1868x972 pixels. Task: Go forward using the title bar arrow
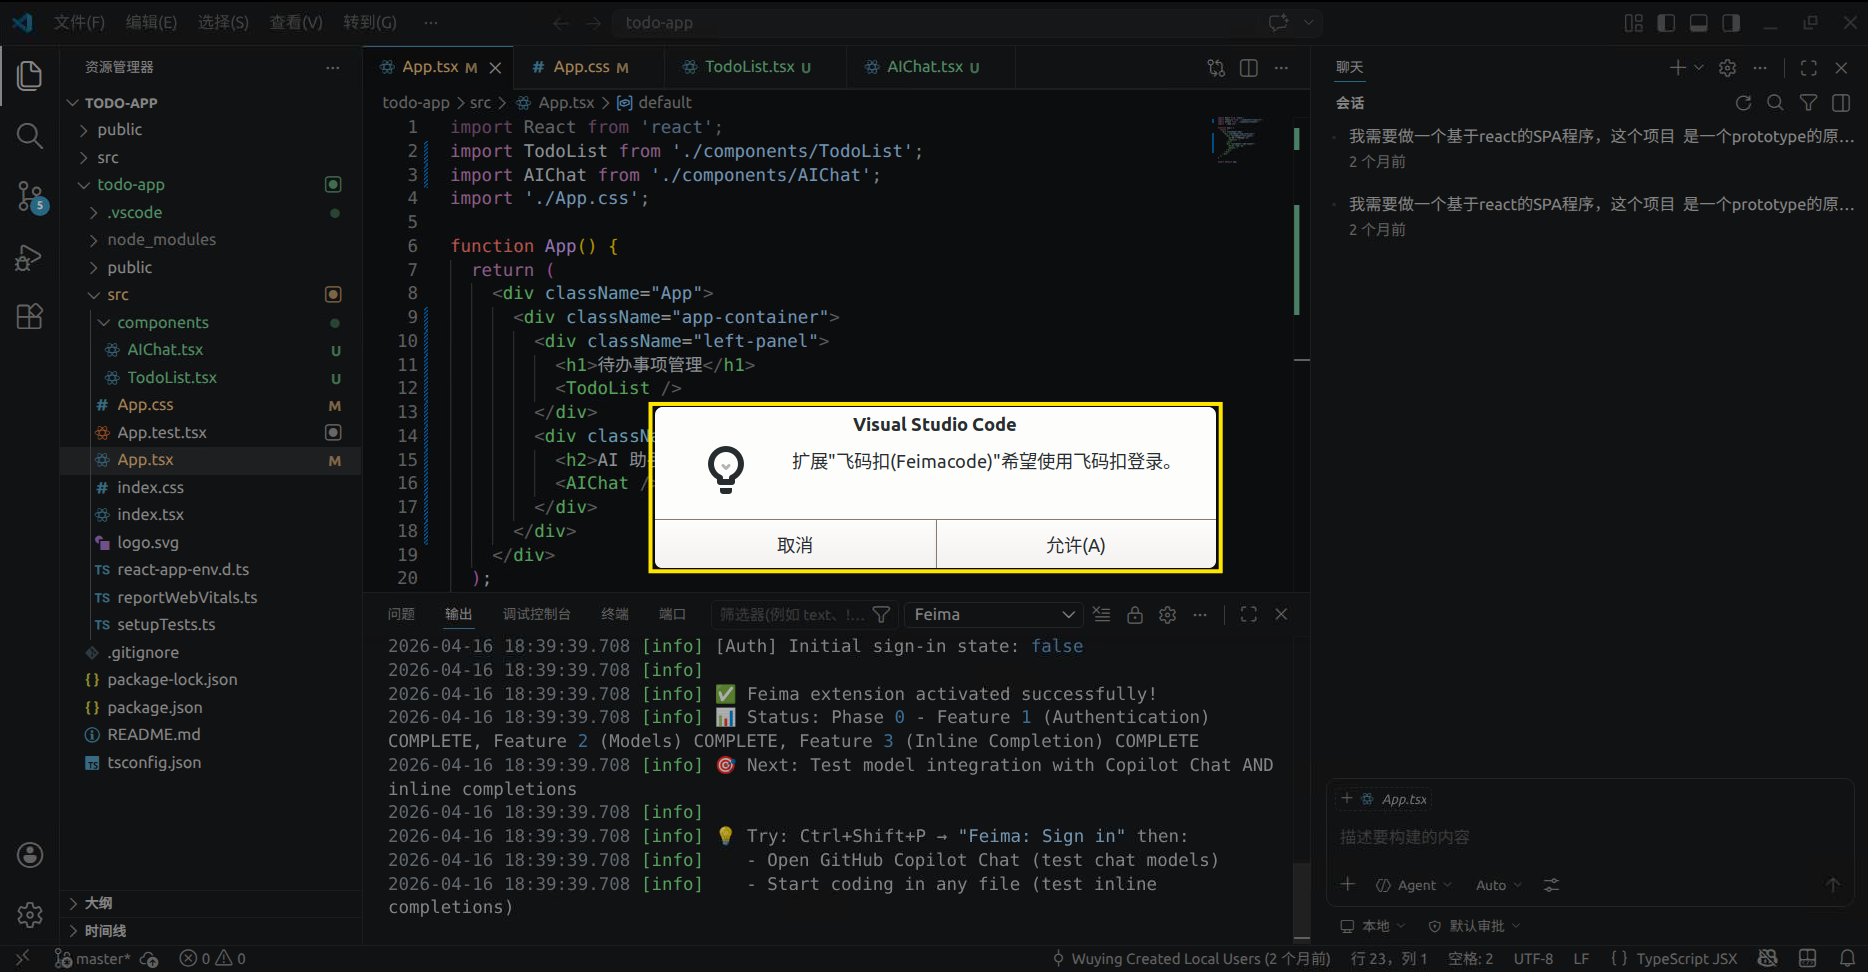point(594,22)
